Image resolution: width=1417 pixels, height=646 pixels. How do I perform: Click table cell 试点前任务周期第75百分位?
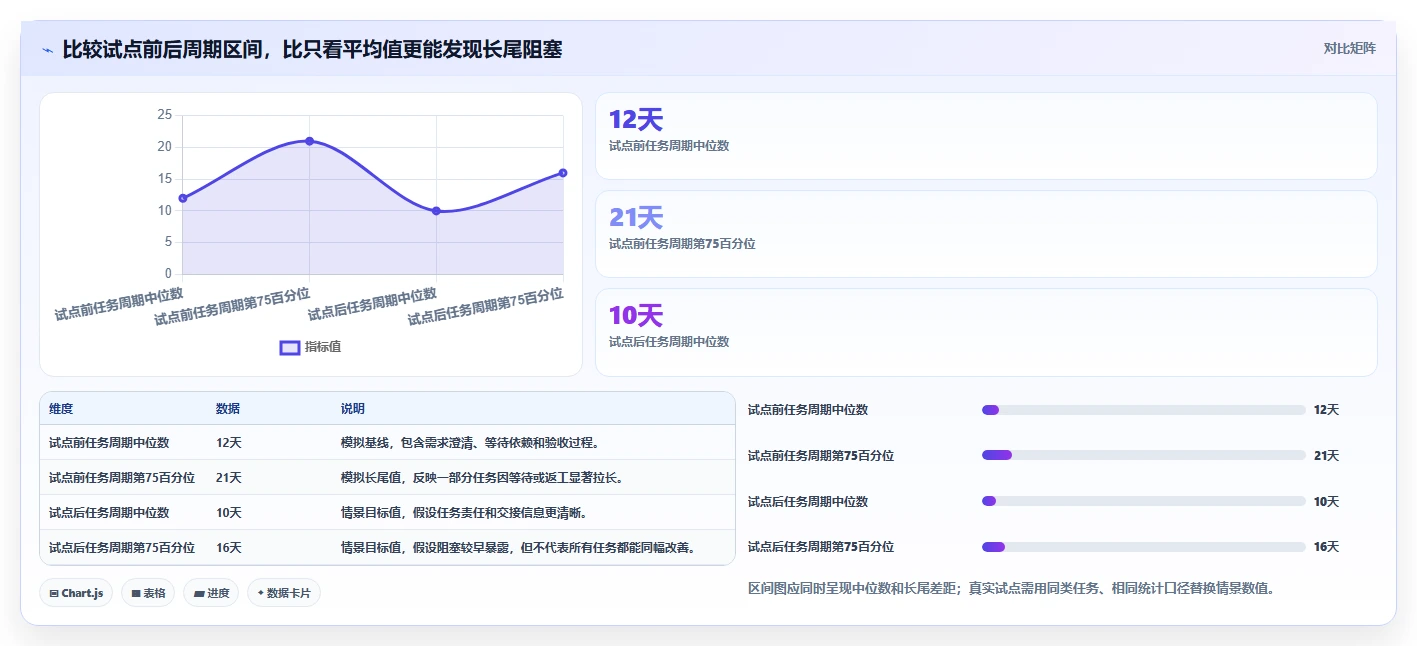(122, 478)
